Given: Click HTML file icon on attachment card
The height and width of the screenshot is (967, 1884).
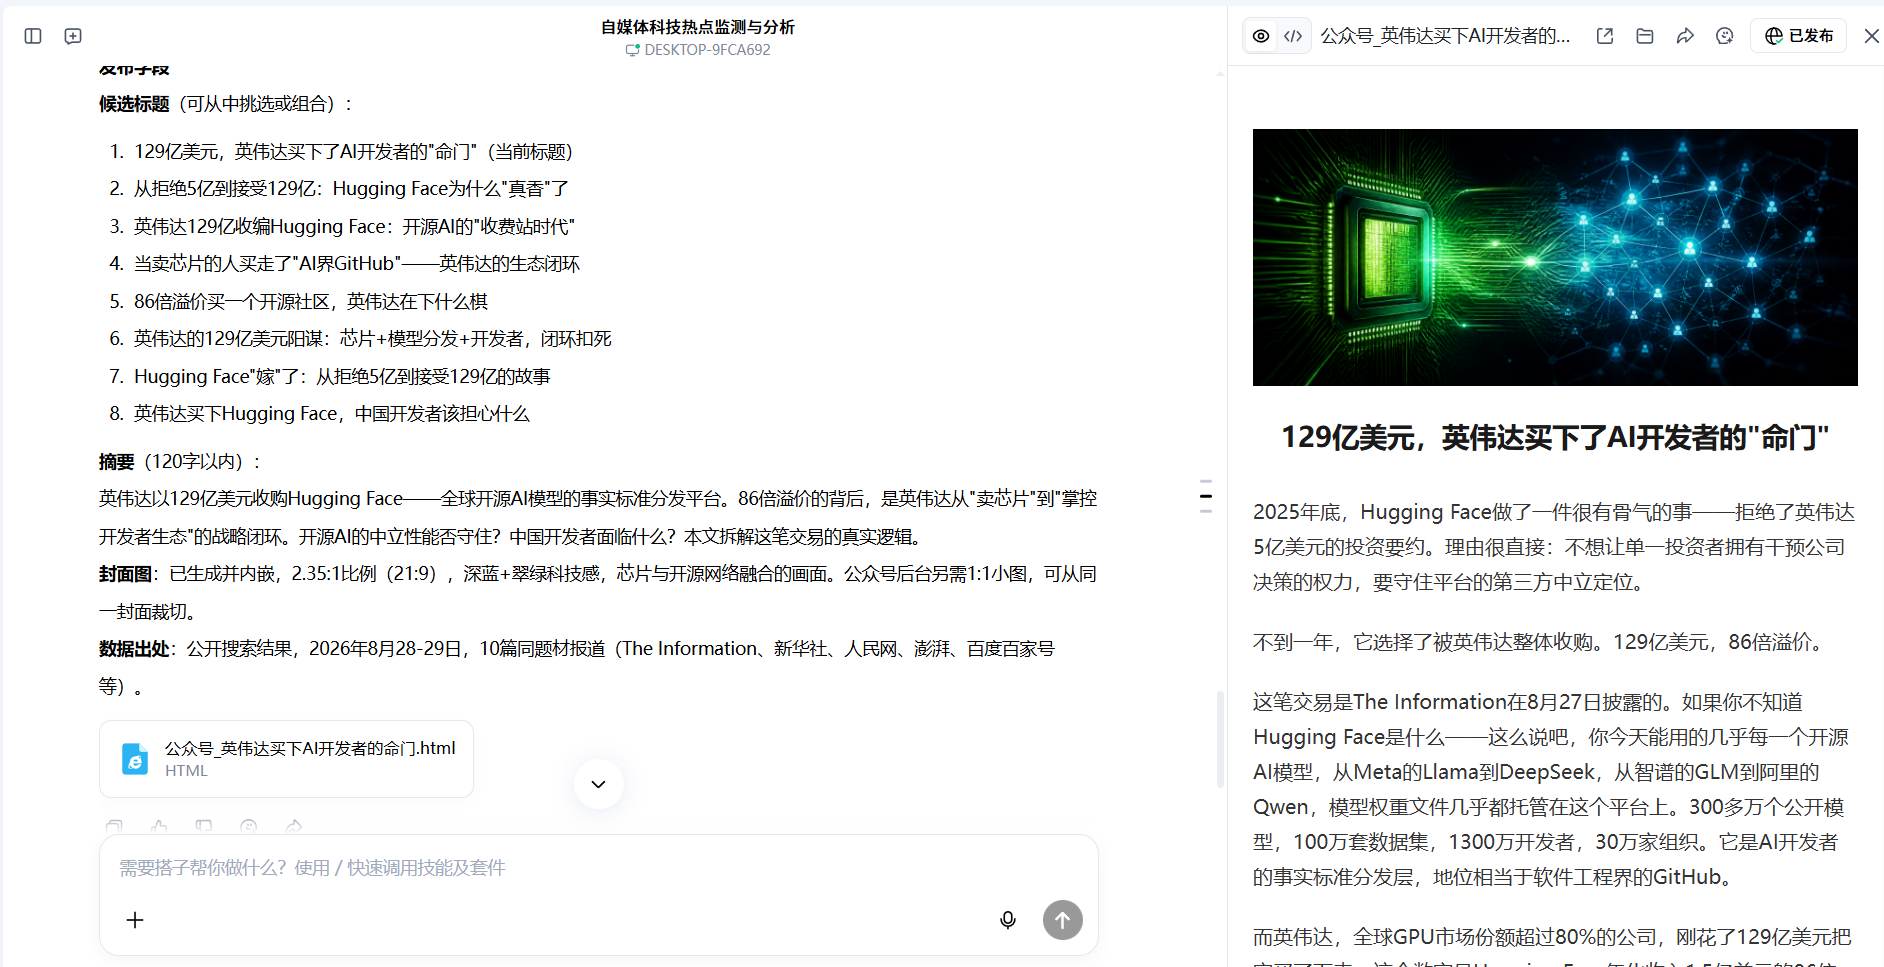Looking at the screenshot, I should (x=135, y=759).
